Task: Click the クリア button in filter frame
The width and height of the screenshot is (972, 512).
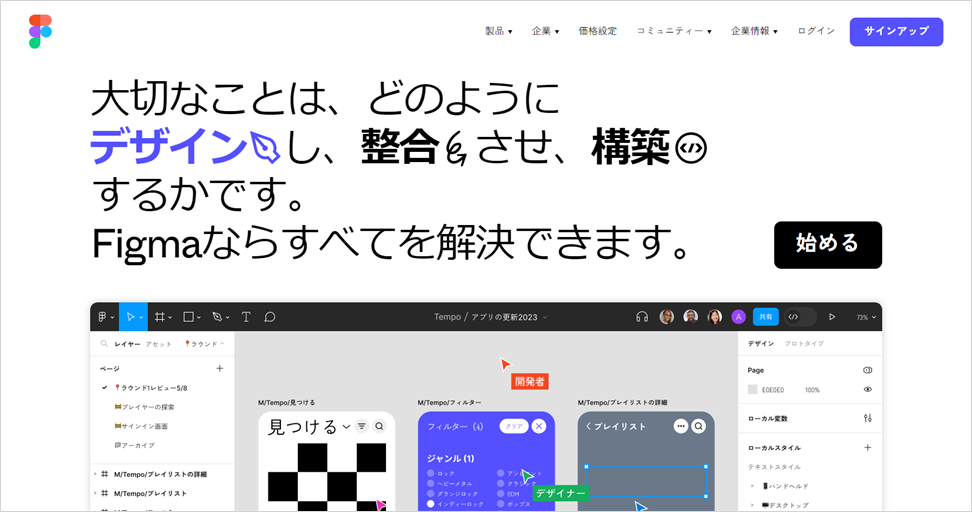Action: click(x=514, y=426)
